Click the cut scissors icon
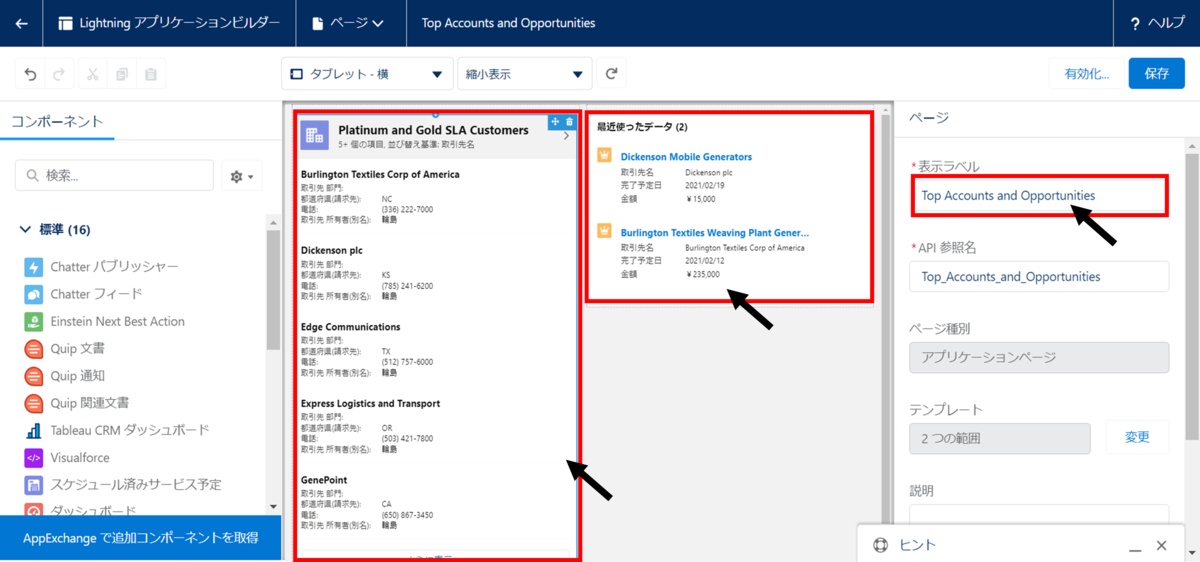The width and height of the screenshot is (1200, 562). coord(92,74)
